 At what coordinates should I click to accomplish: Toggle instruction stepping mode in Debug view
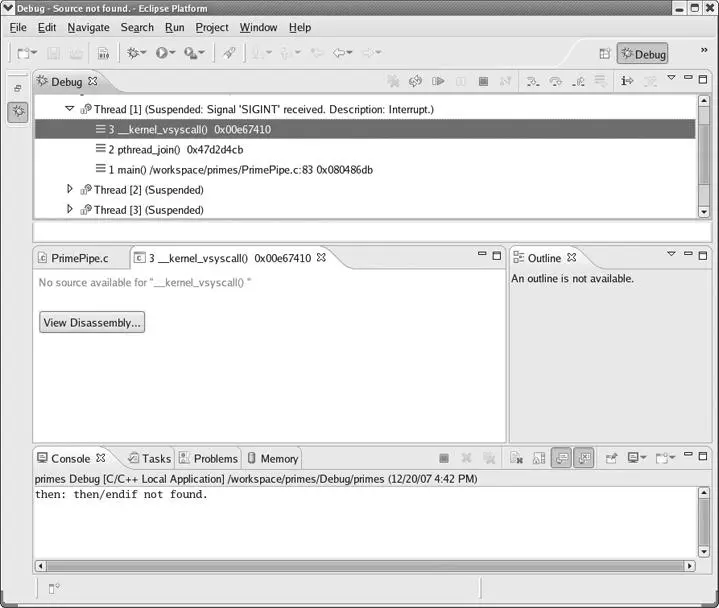tap(627, 81)
